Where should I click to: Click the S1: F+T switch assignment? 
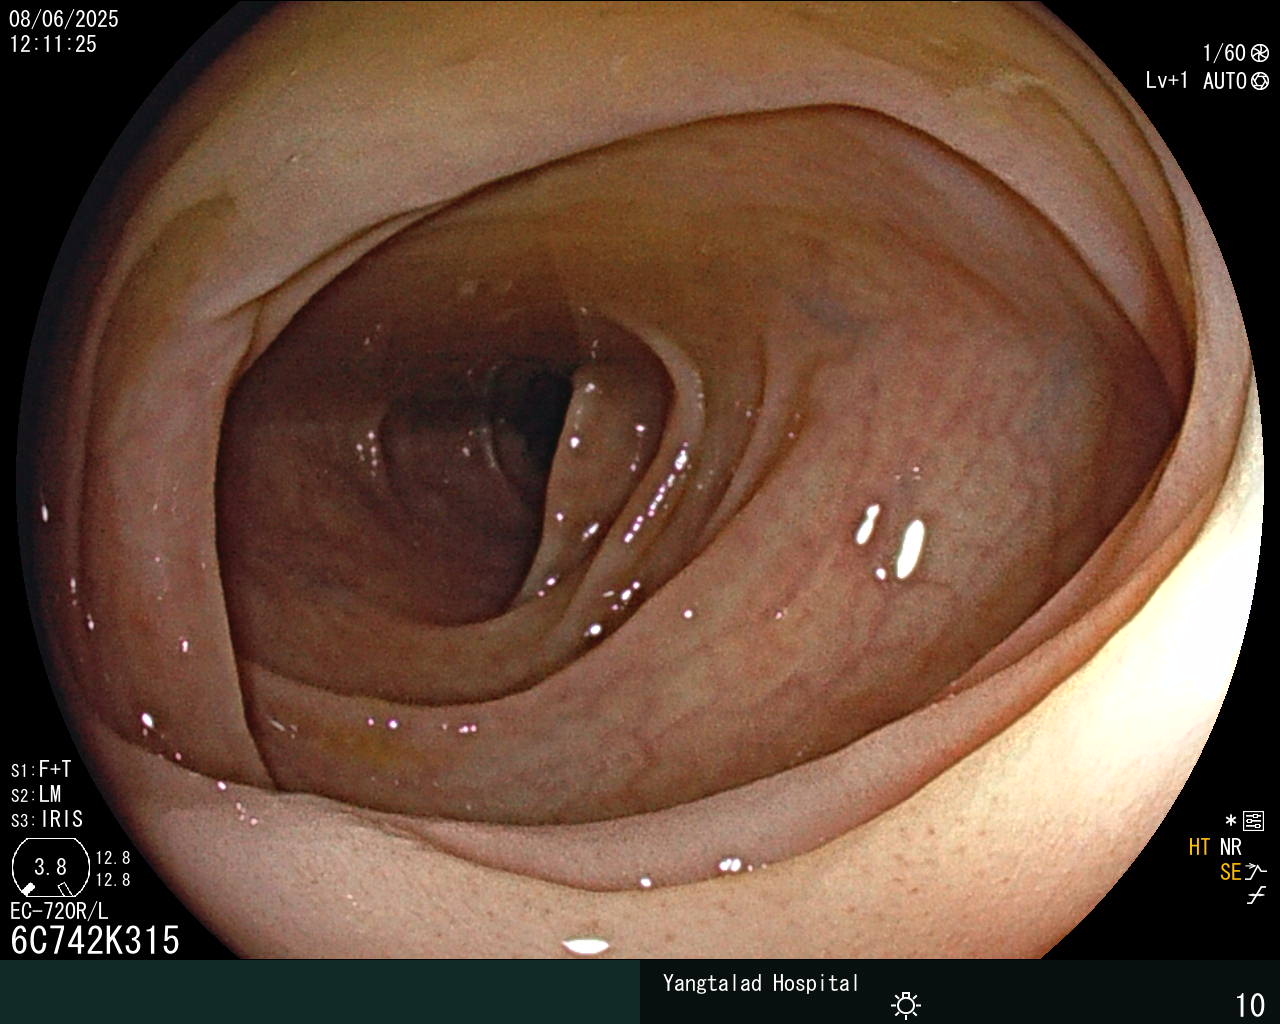coord(41,770)
